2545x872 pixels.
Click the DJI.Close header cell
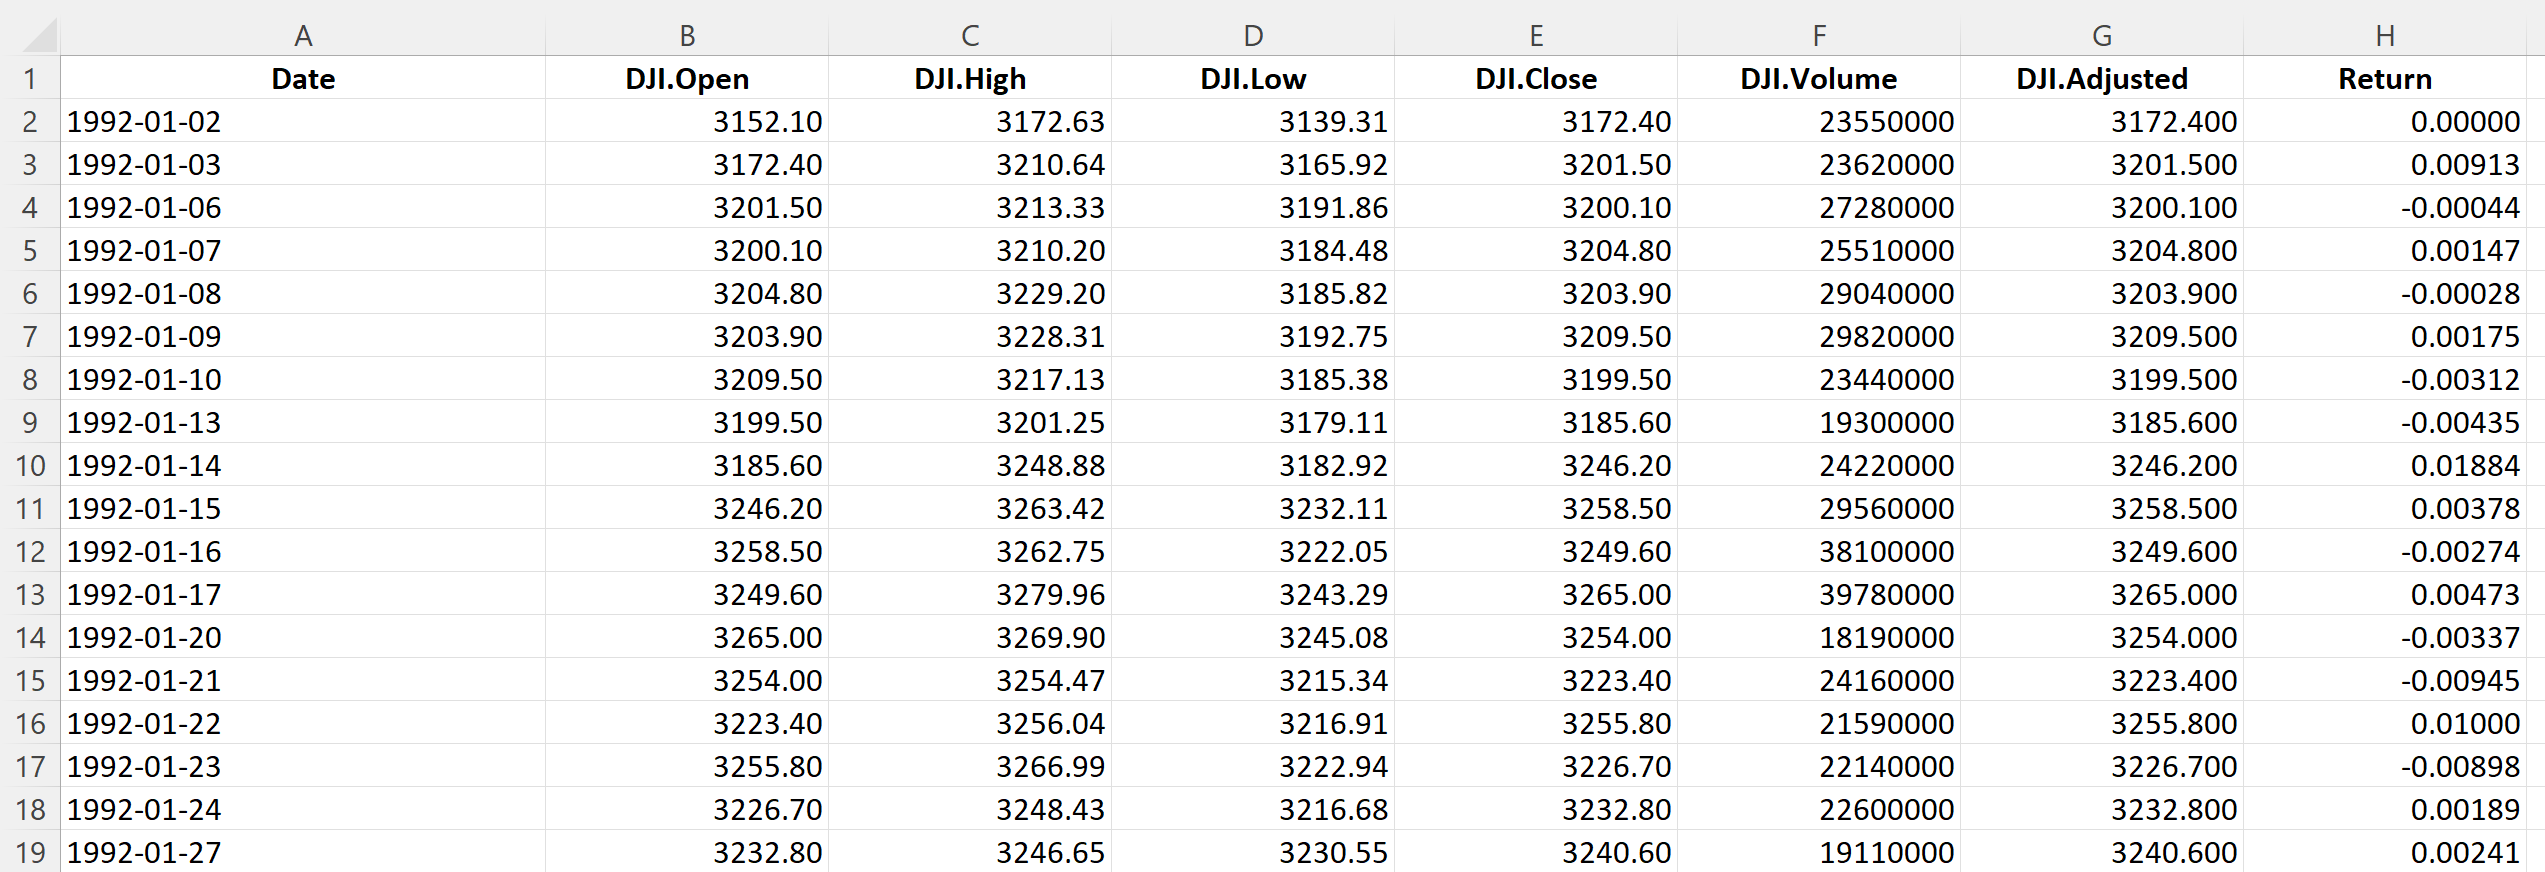(x=1536, y=78)
